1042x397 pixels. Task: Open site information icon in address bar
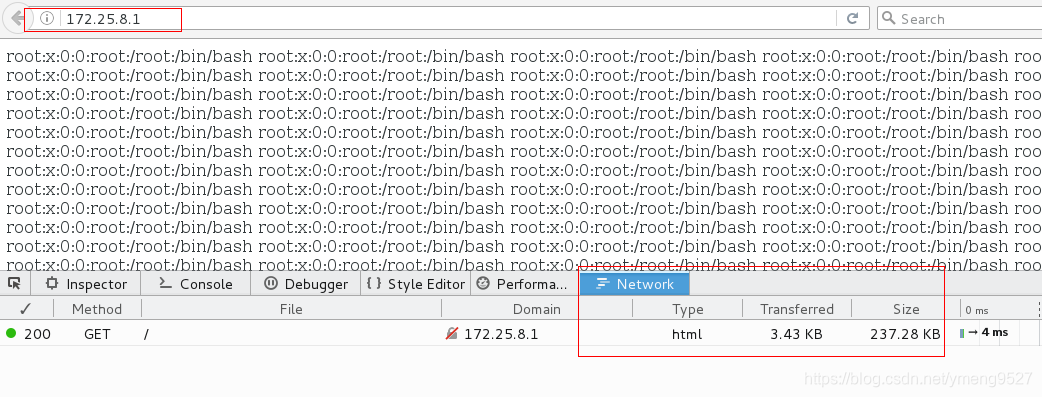pos(47,19)
